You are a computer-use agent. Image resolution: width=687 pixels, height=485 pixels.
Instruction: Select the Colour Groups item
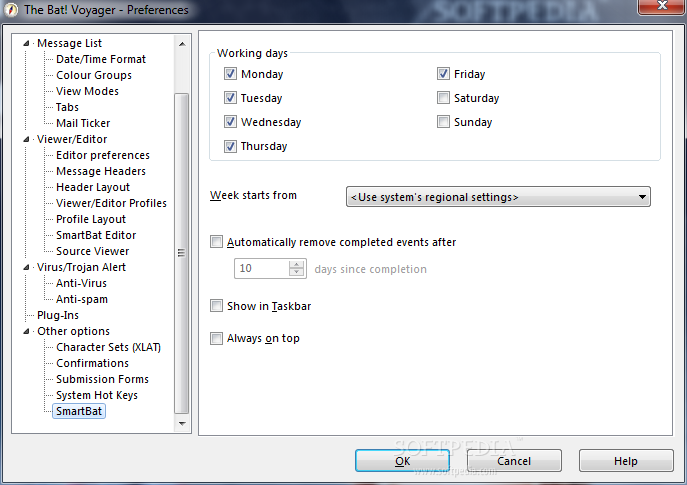coord(94,75)
